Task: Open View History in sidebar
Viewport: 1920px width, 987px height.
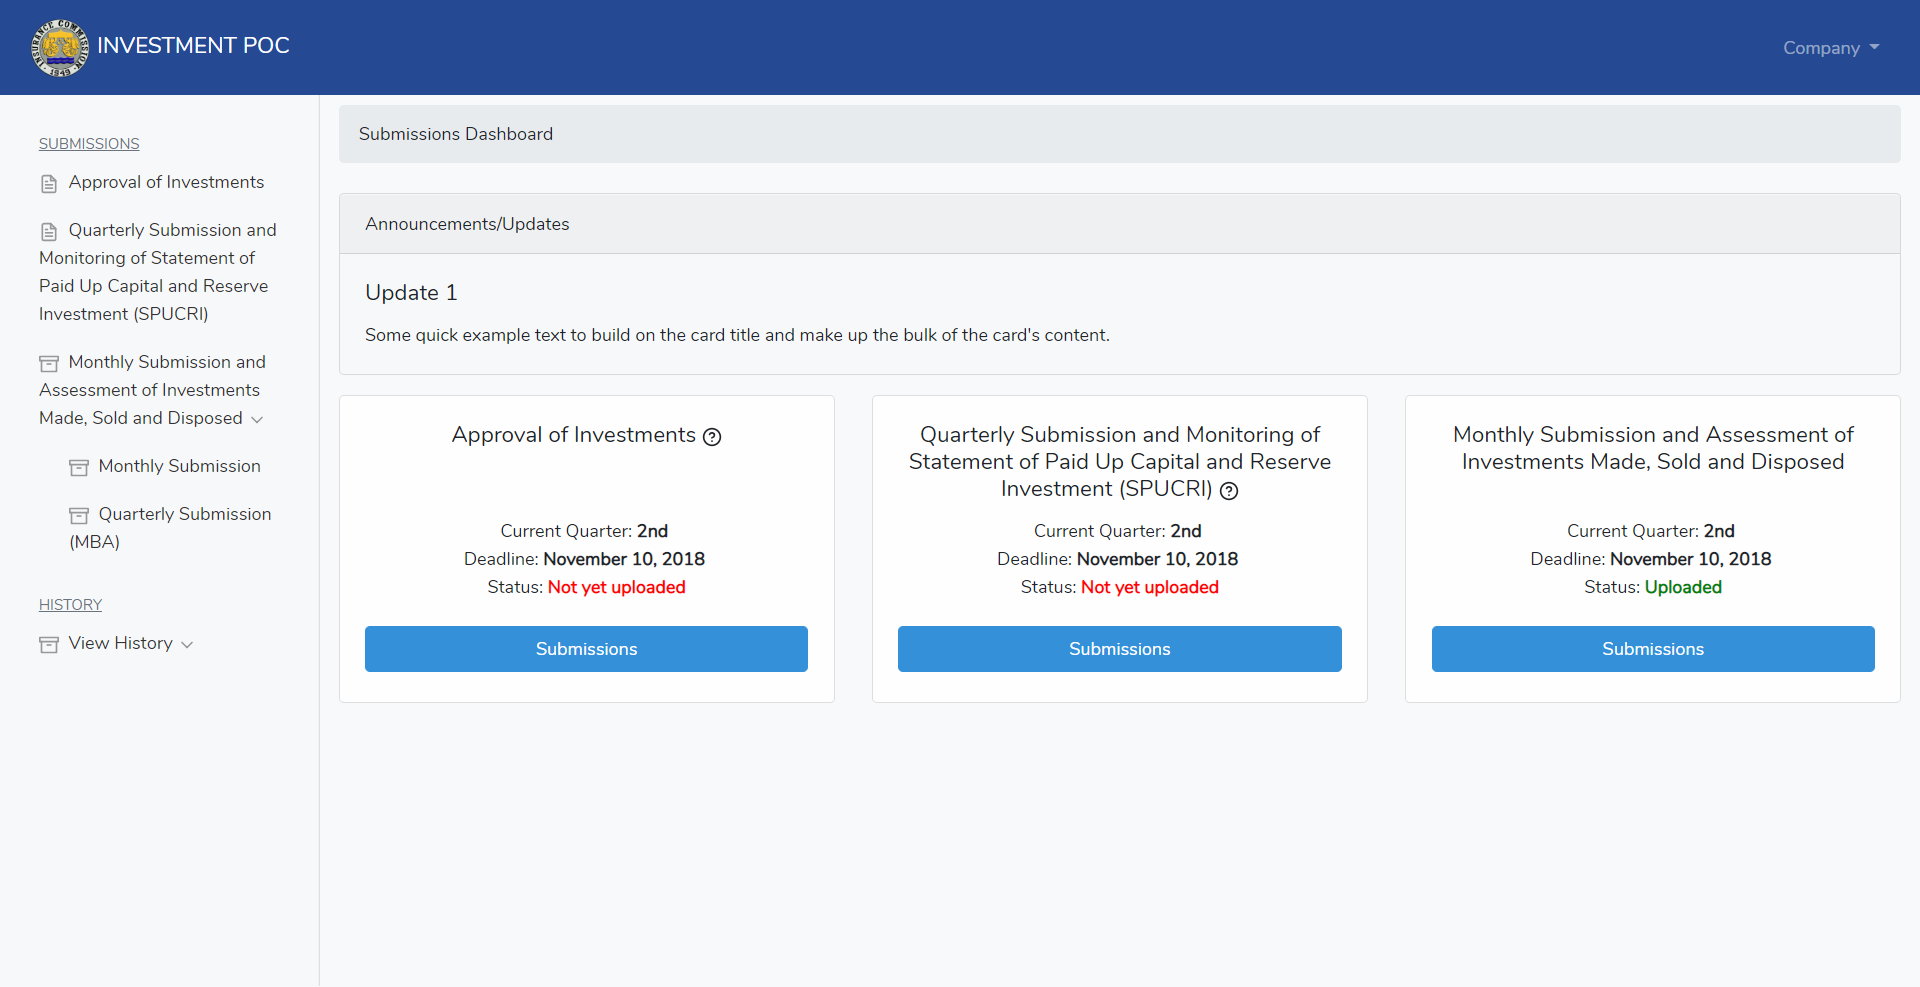Action: pos(120,643)
